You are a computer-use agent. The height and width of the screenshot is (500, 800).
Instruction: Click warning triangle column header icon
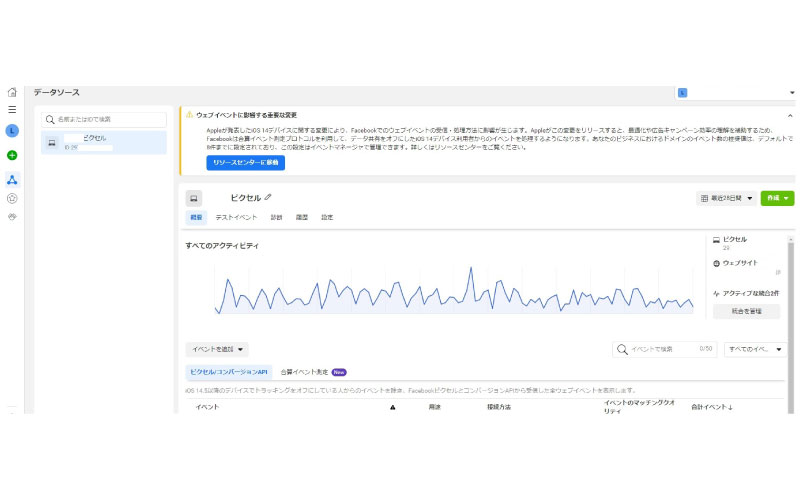[x=392, y=407]
